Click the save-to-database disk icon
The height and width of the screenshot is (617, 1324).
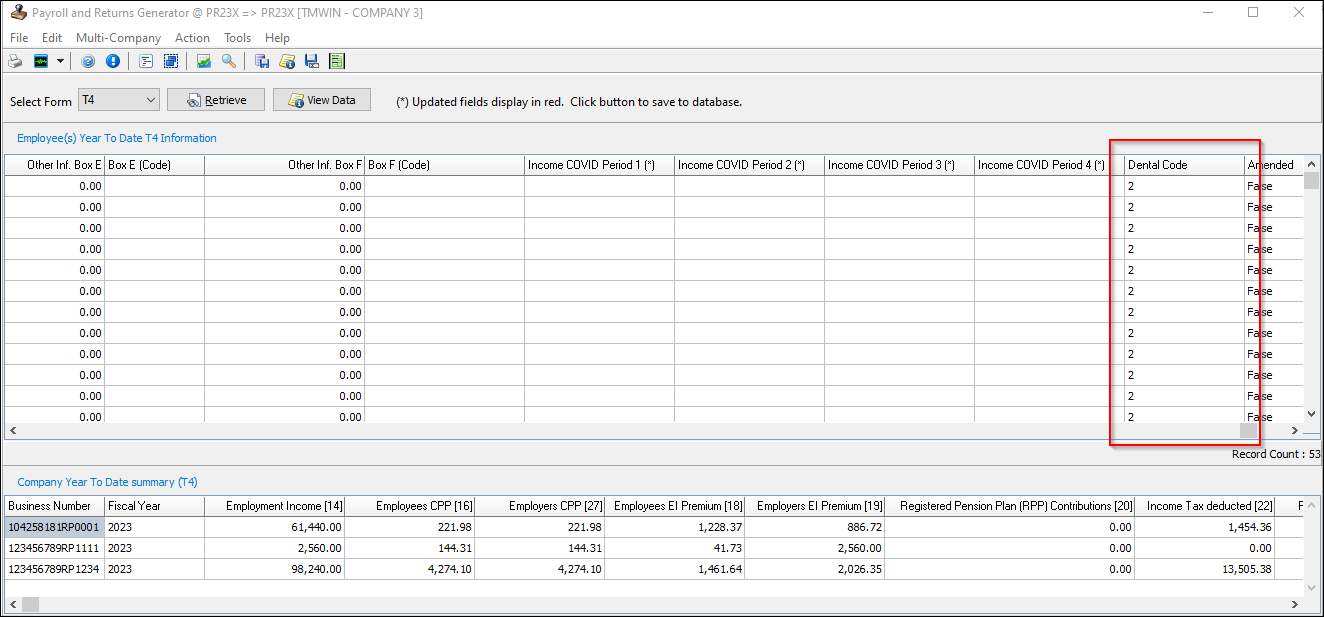coord(311,60)
